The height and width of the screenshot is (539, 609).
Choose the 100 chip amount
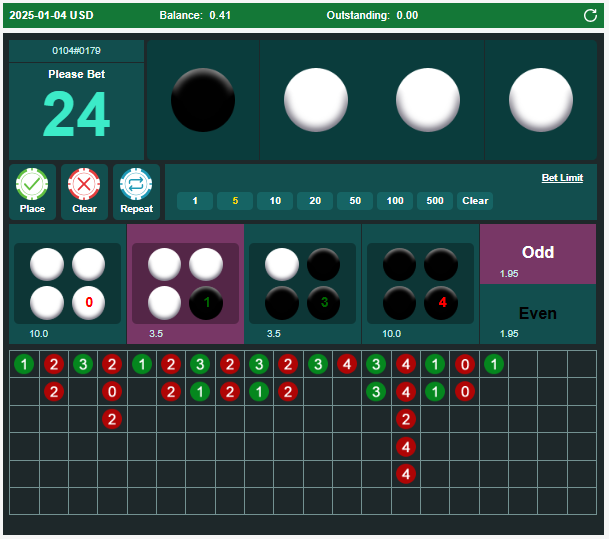point(395,201)
